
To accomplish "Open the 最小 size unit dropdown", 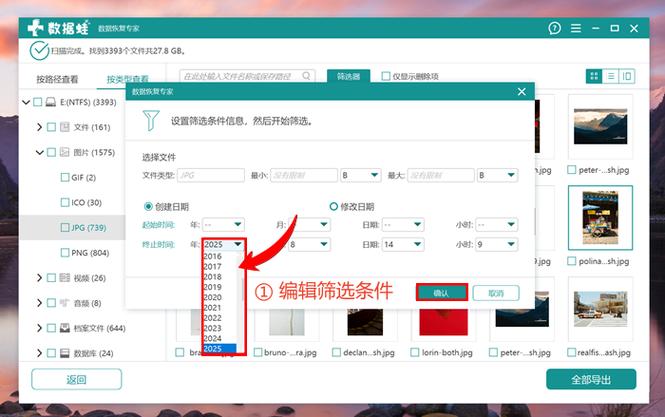I will click(360, 175).
